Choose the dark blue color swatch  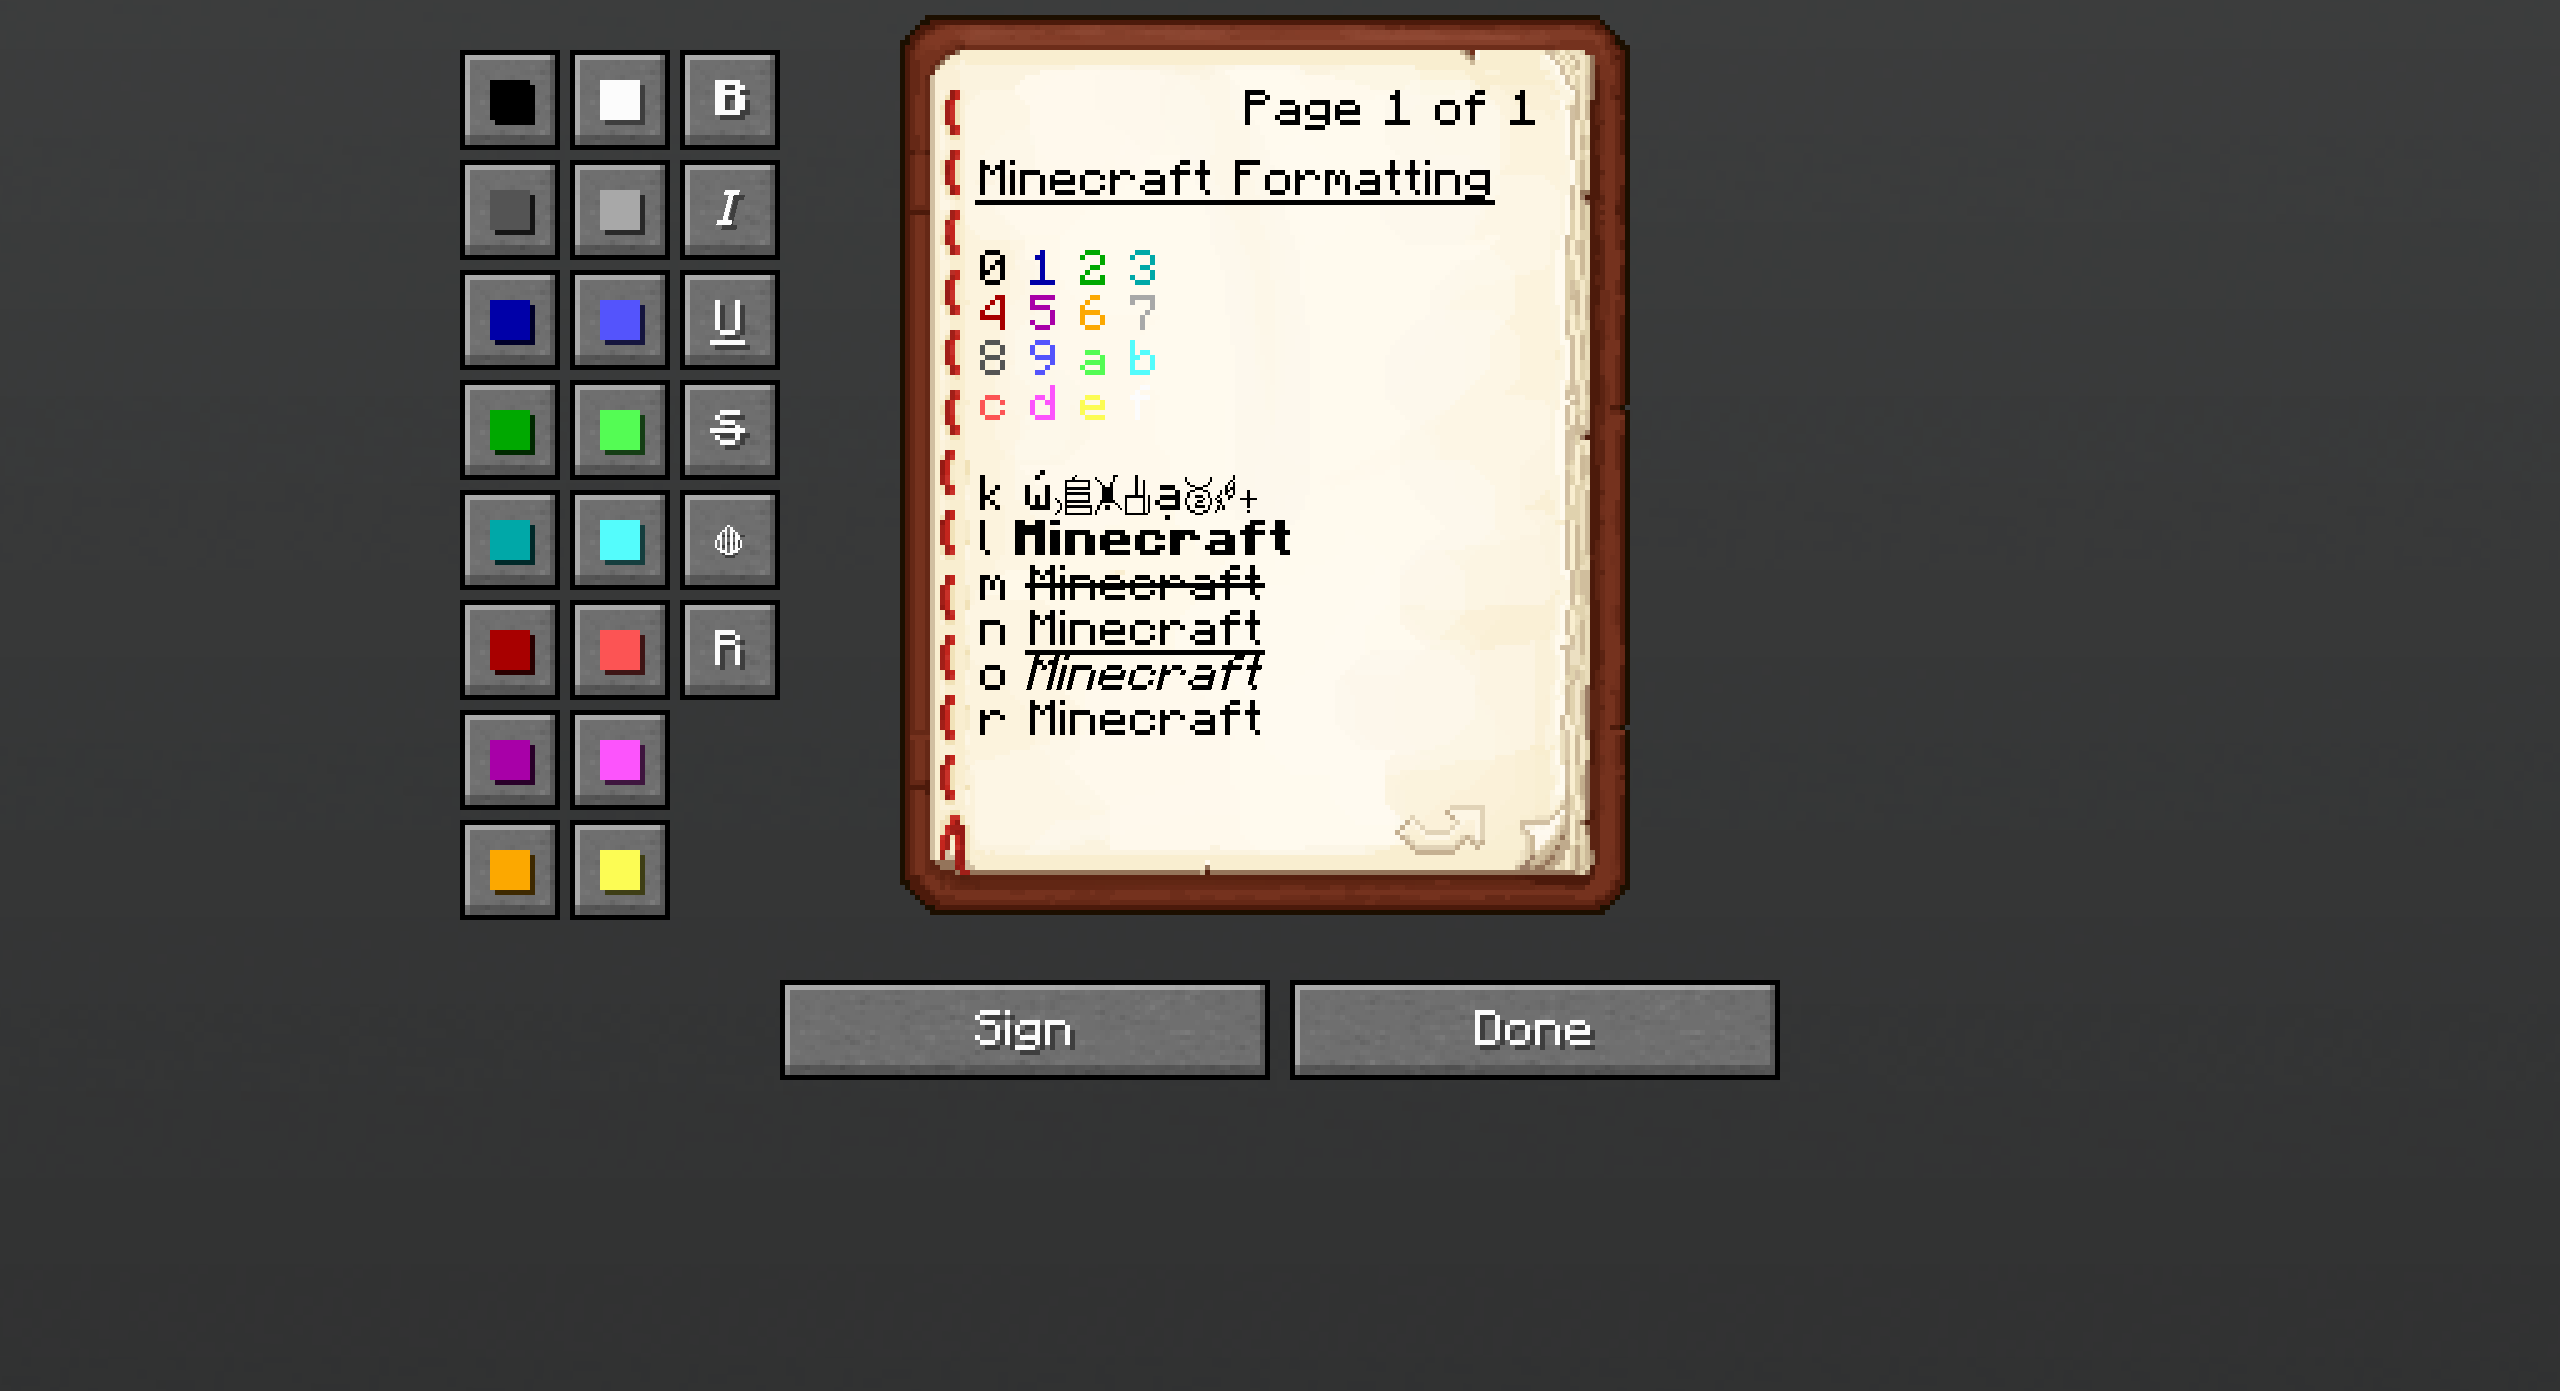pos(510,320)
